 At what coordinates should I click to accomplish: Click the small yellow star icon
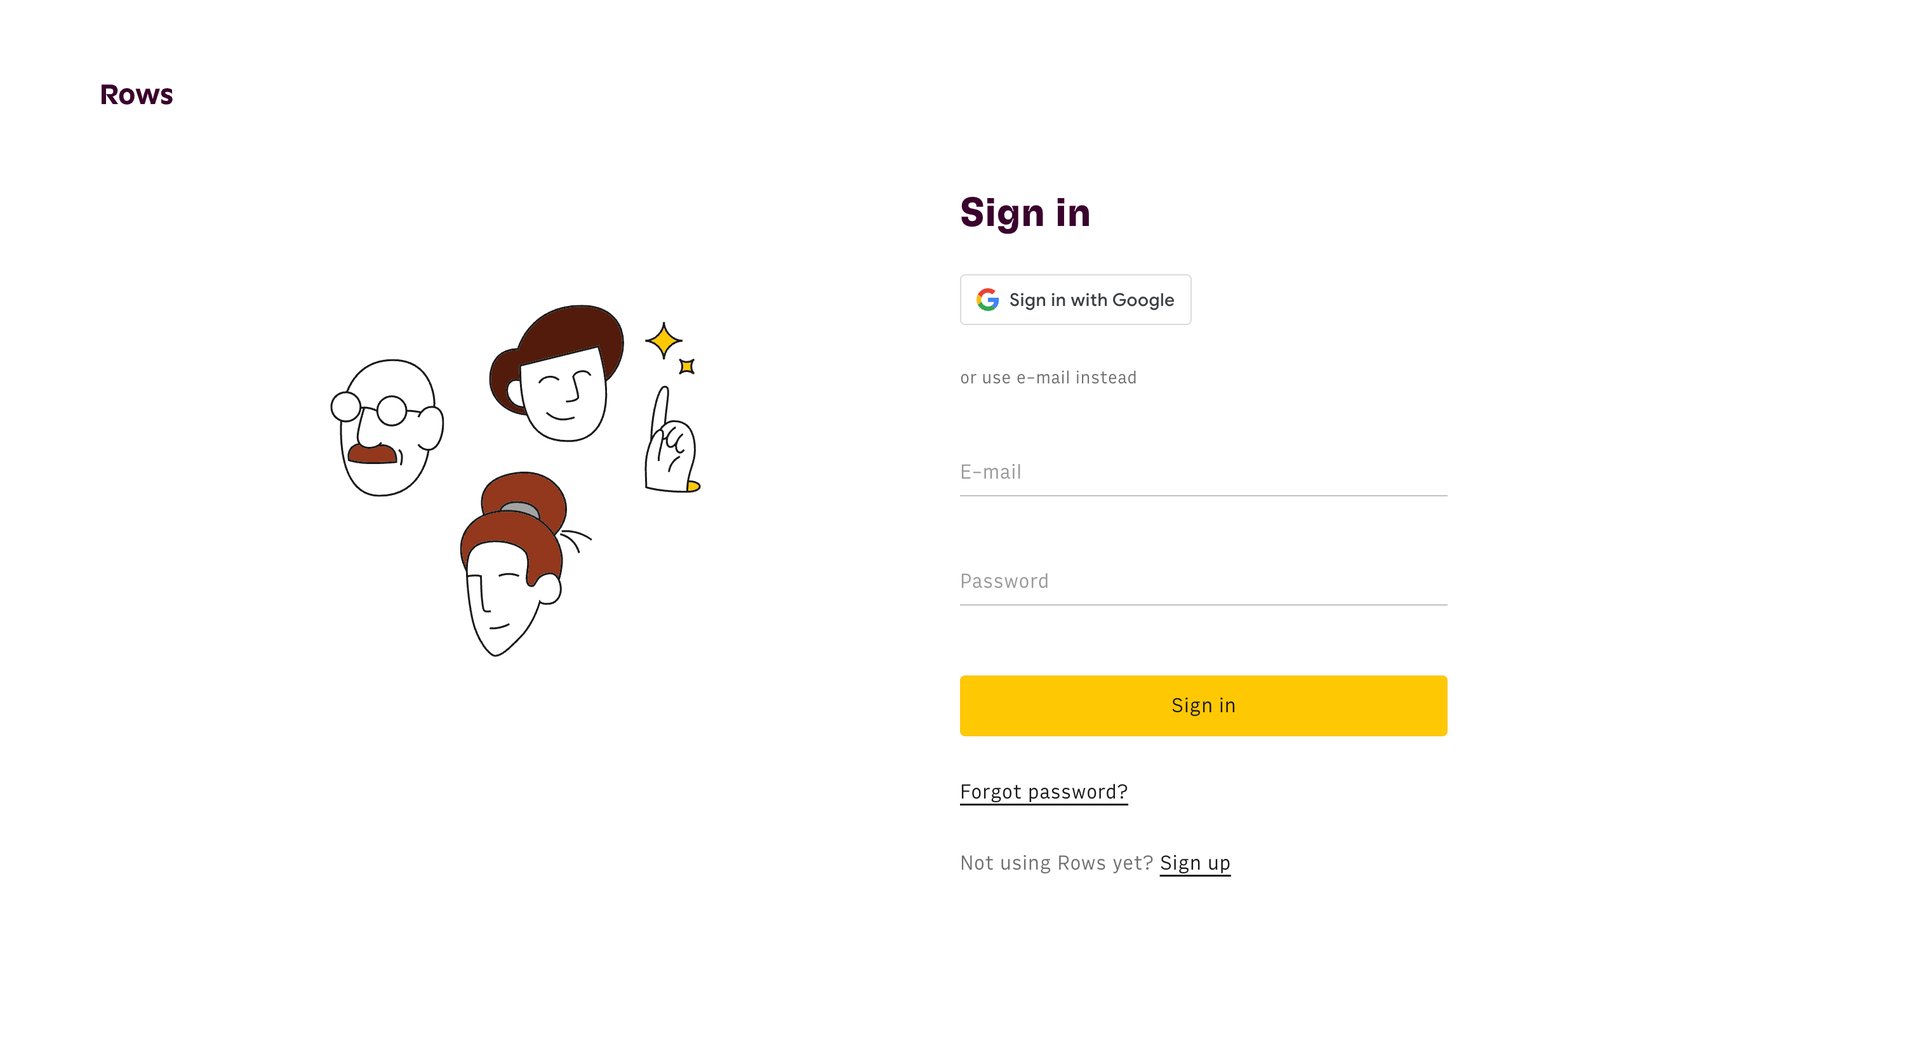(x=687, y=366)
